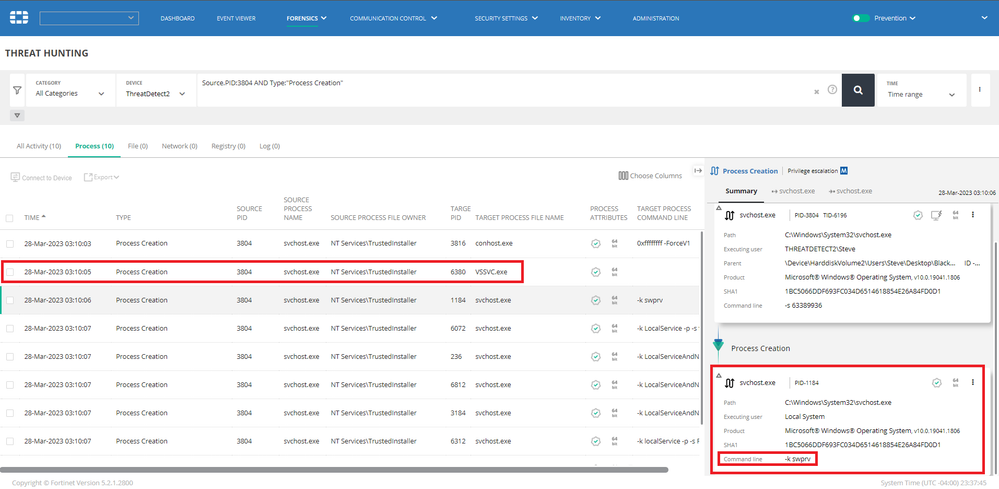The image size is (999, 489).
Task: Check the select-all checkbox in table header
Action: click(10, 217)
